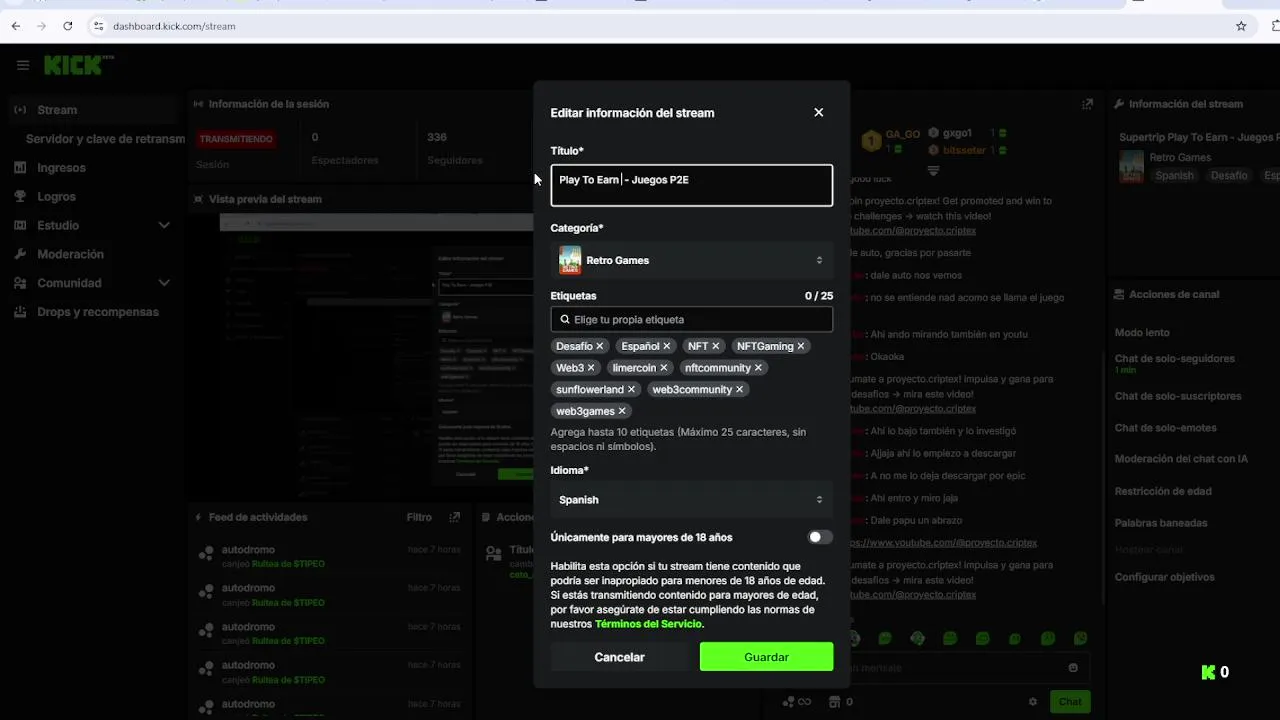Open Moderación in the sidebar
Viewport: 1280px width, 720px height.
(x=70, y=254)
